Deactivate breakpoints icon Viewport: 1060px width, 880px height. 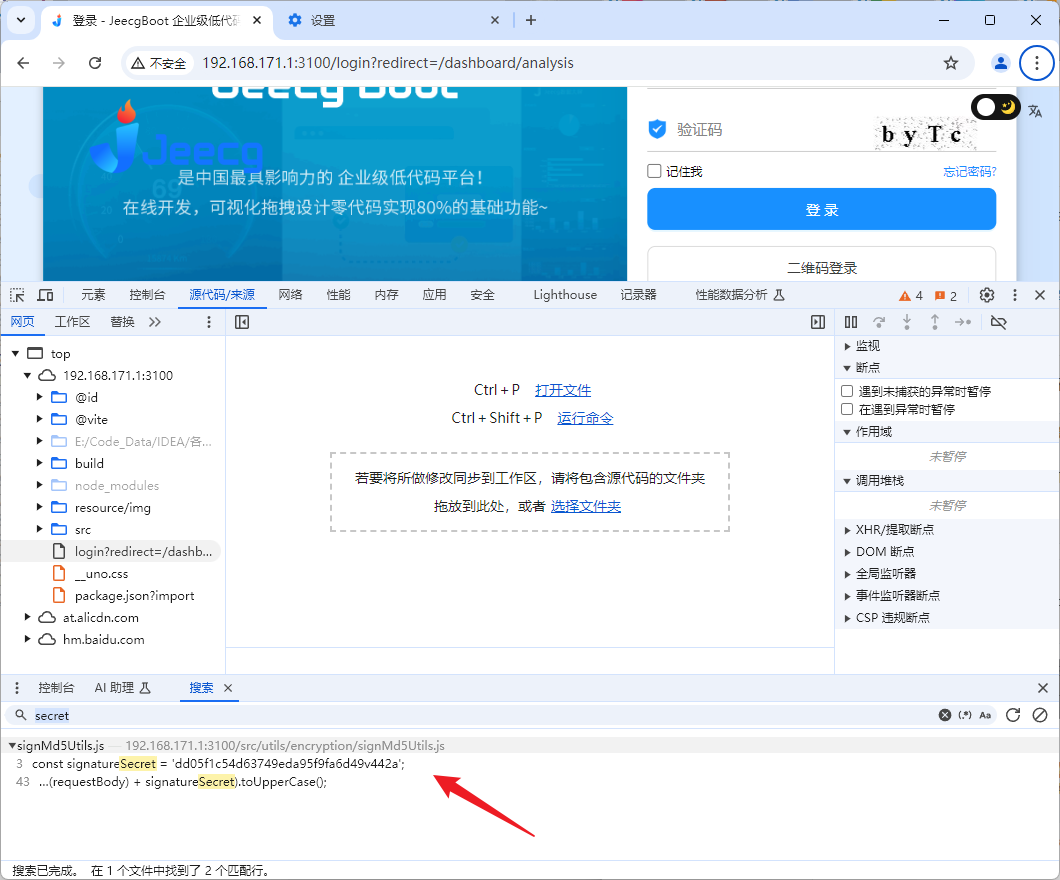(998, 322)
